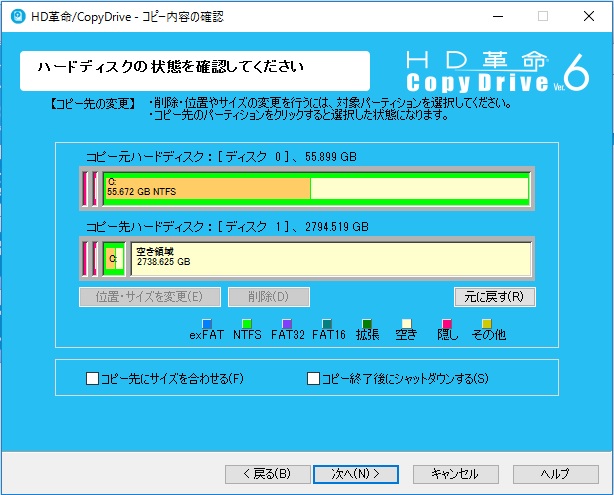Image resolution: width=614 pixels, height=495 pixels.
Task: Click the 隠し pink legend swatch
Action: tap(447, 324)
